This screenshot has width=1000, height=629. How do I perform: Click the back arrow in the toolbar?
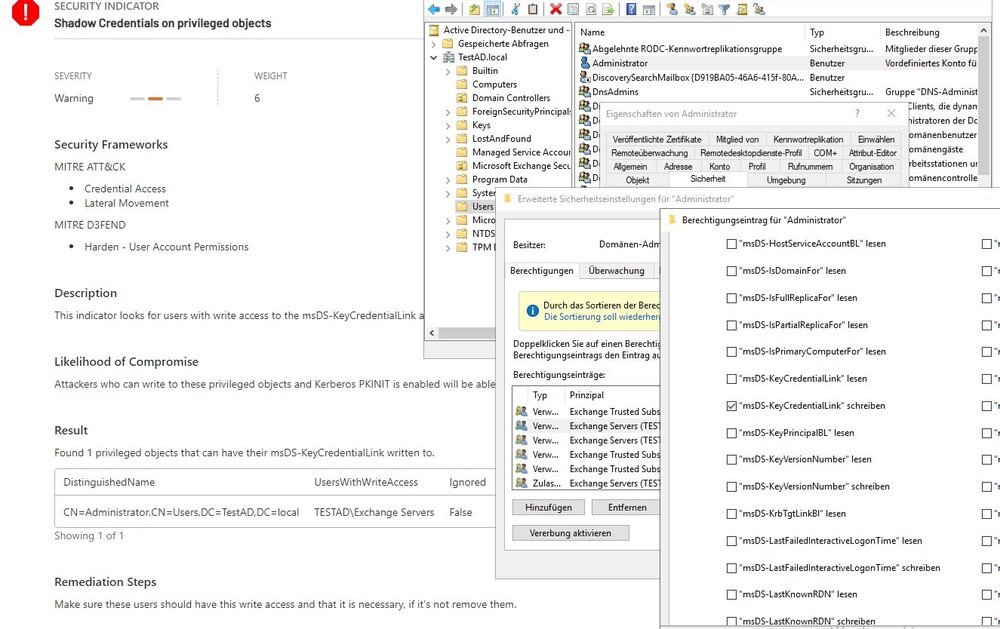pyautogui.click(x=434, y=9)
